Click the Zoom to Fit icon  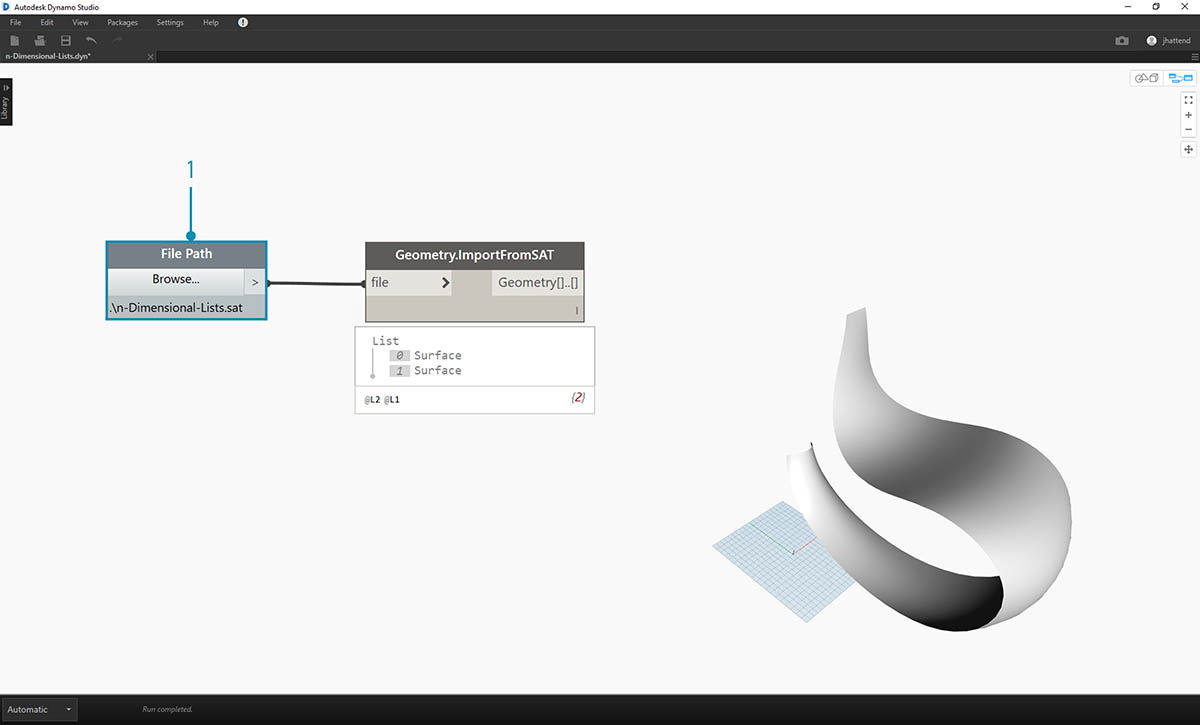click(1189, 100)
